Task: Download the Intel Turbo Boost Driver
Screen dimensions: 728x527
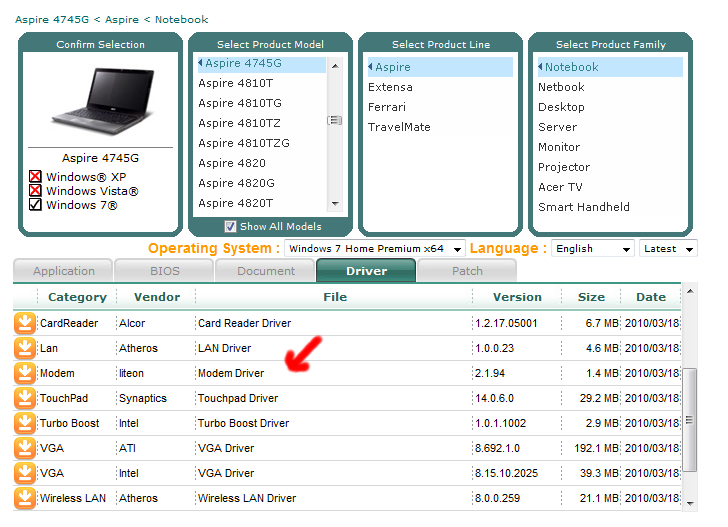Action: [25, 423]
